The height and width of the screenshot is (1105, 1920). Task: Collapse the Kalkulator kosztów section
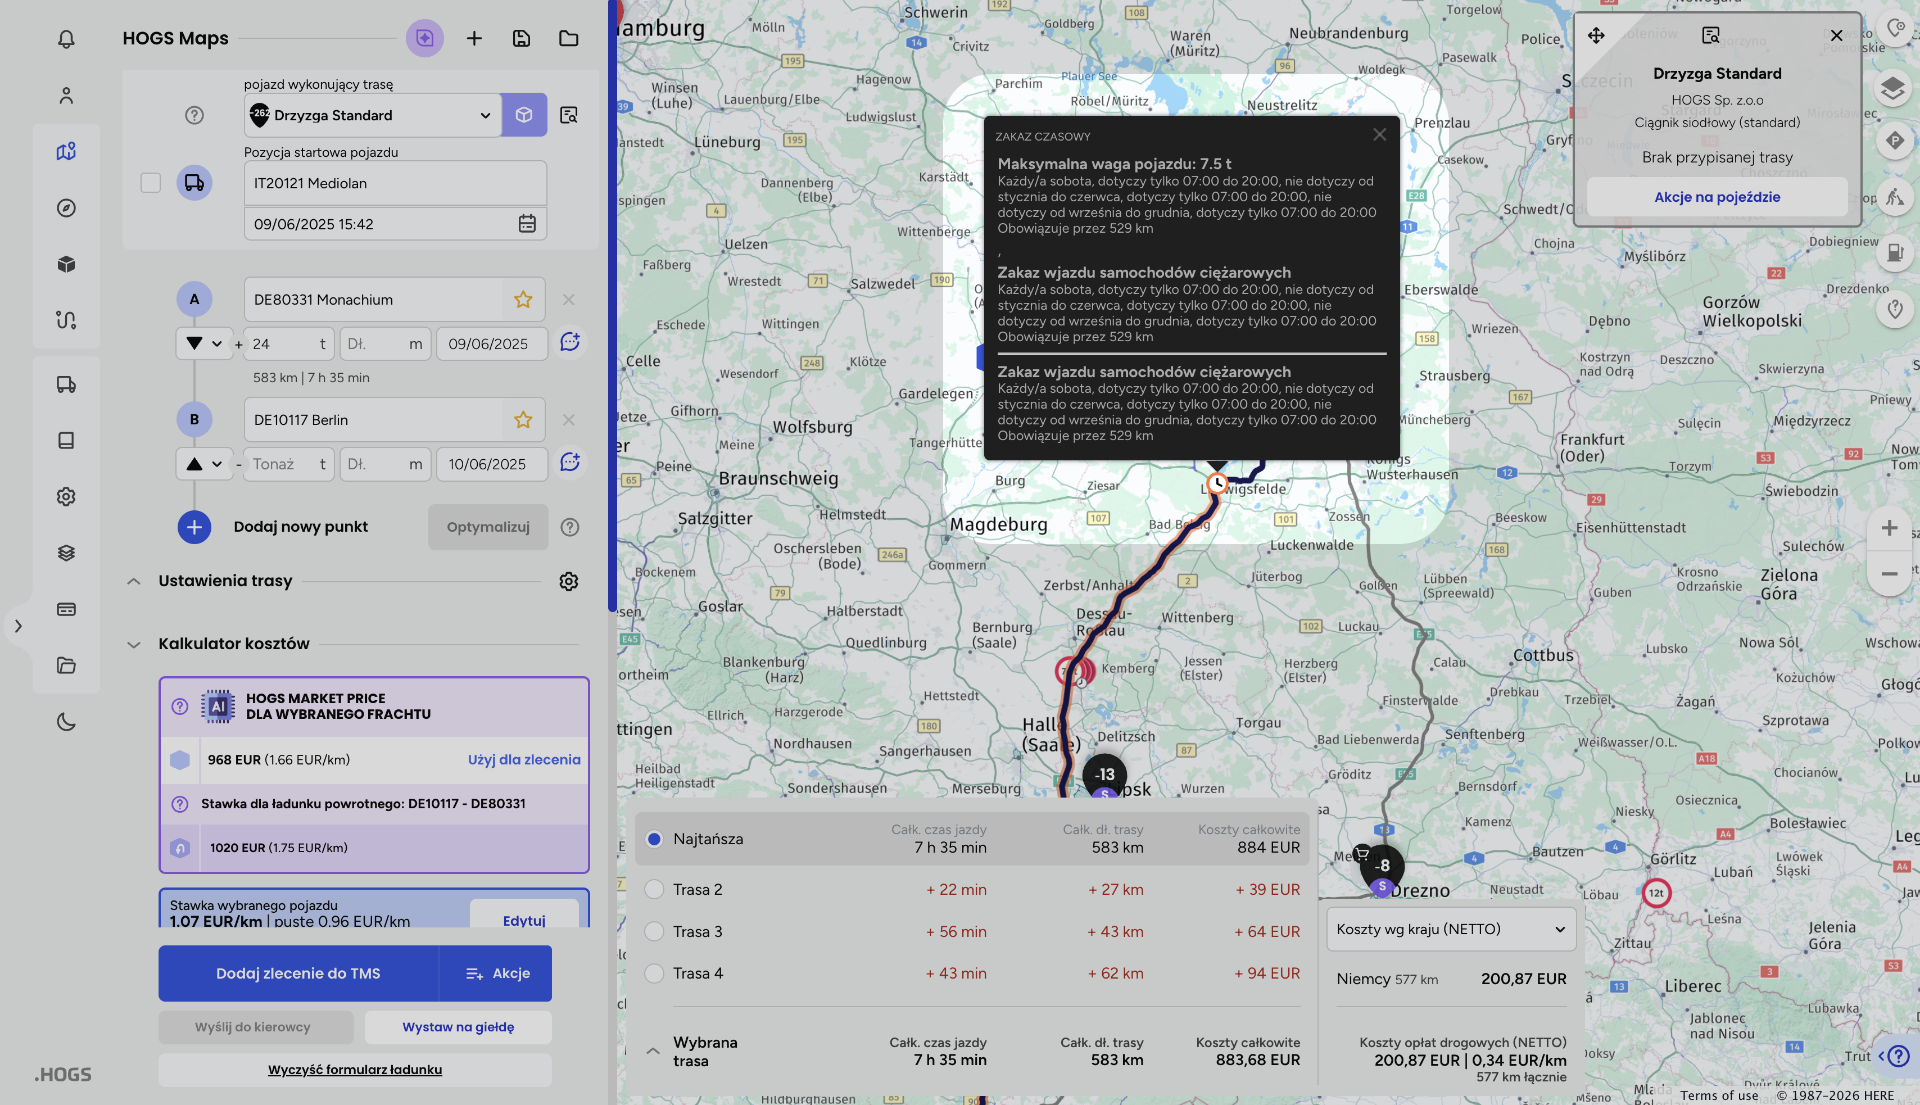tap(134, 644)
